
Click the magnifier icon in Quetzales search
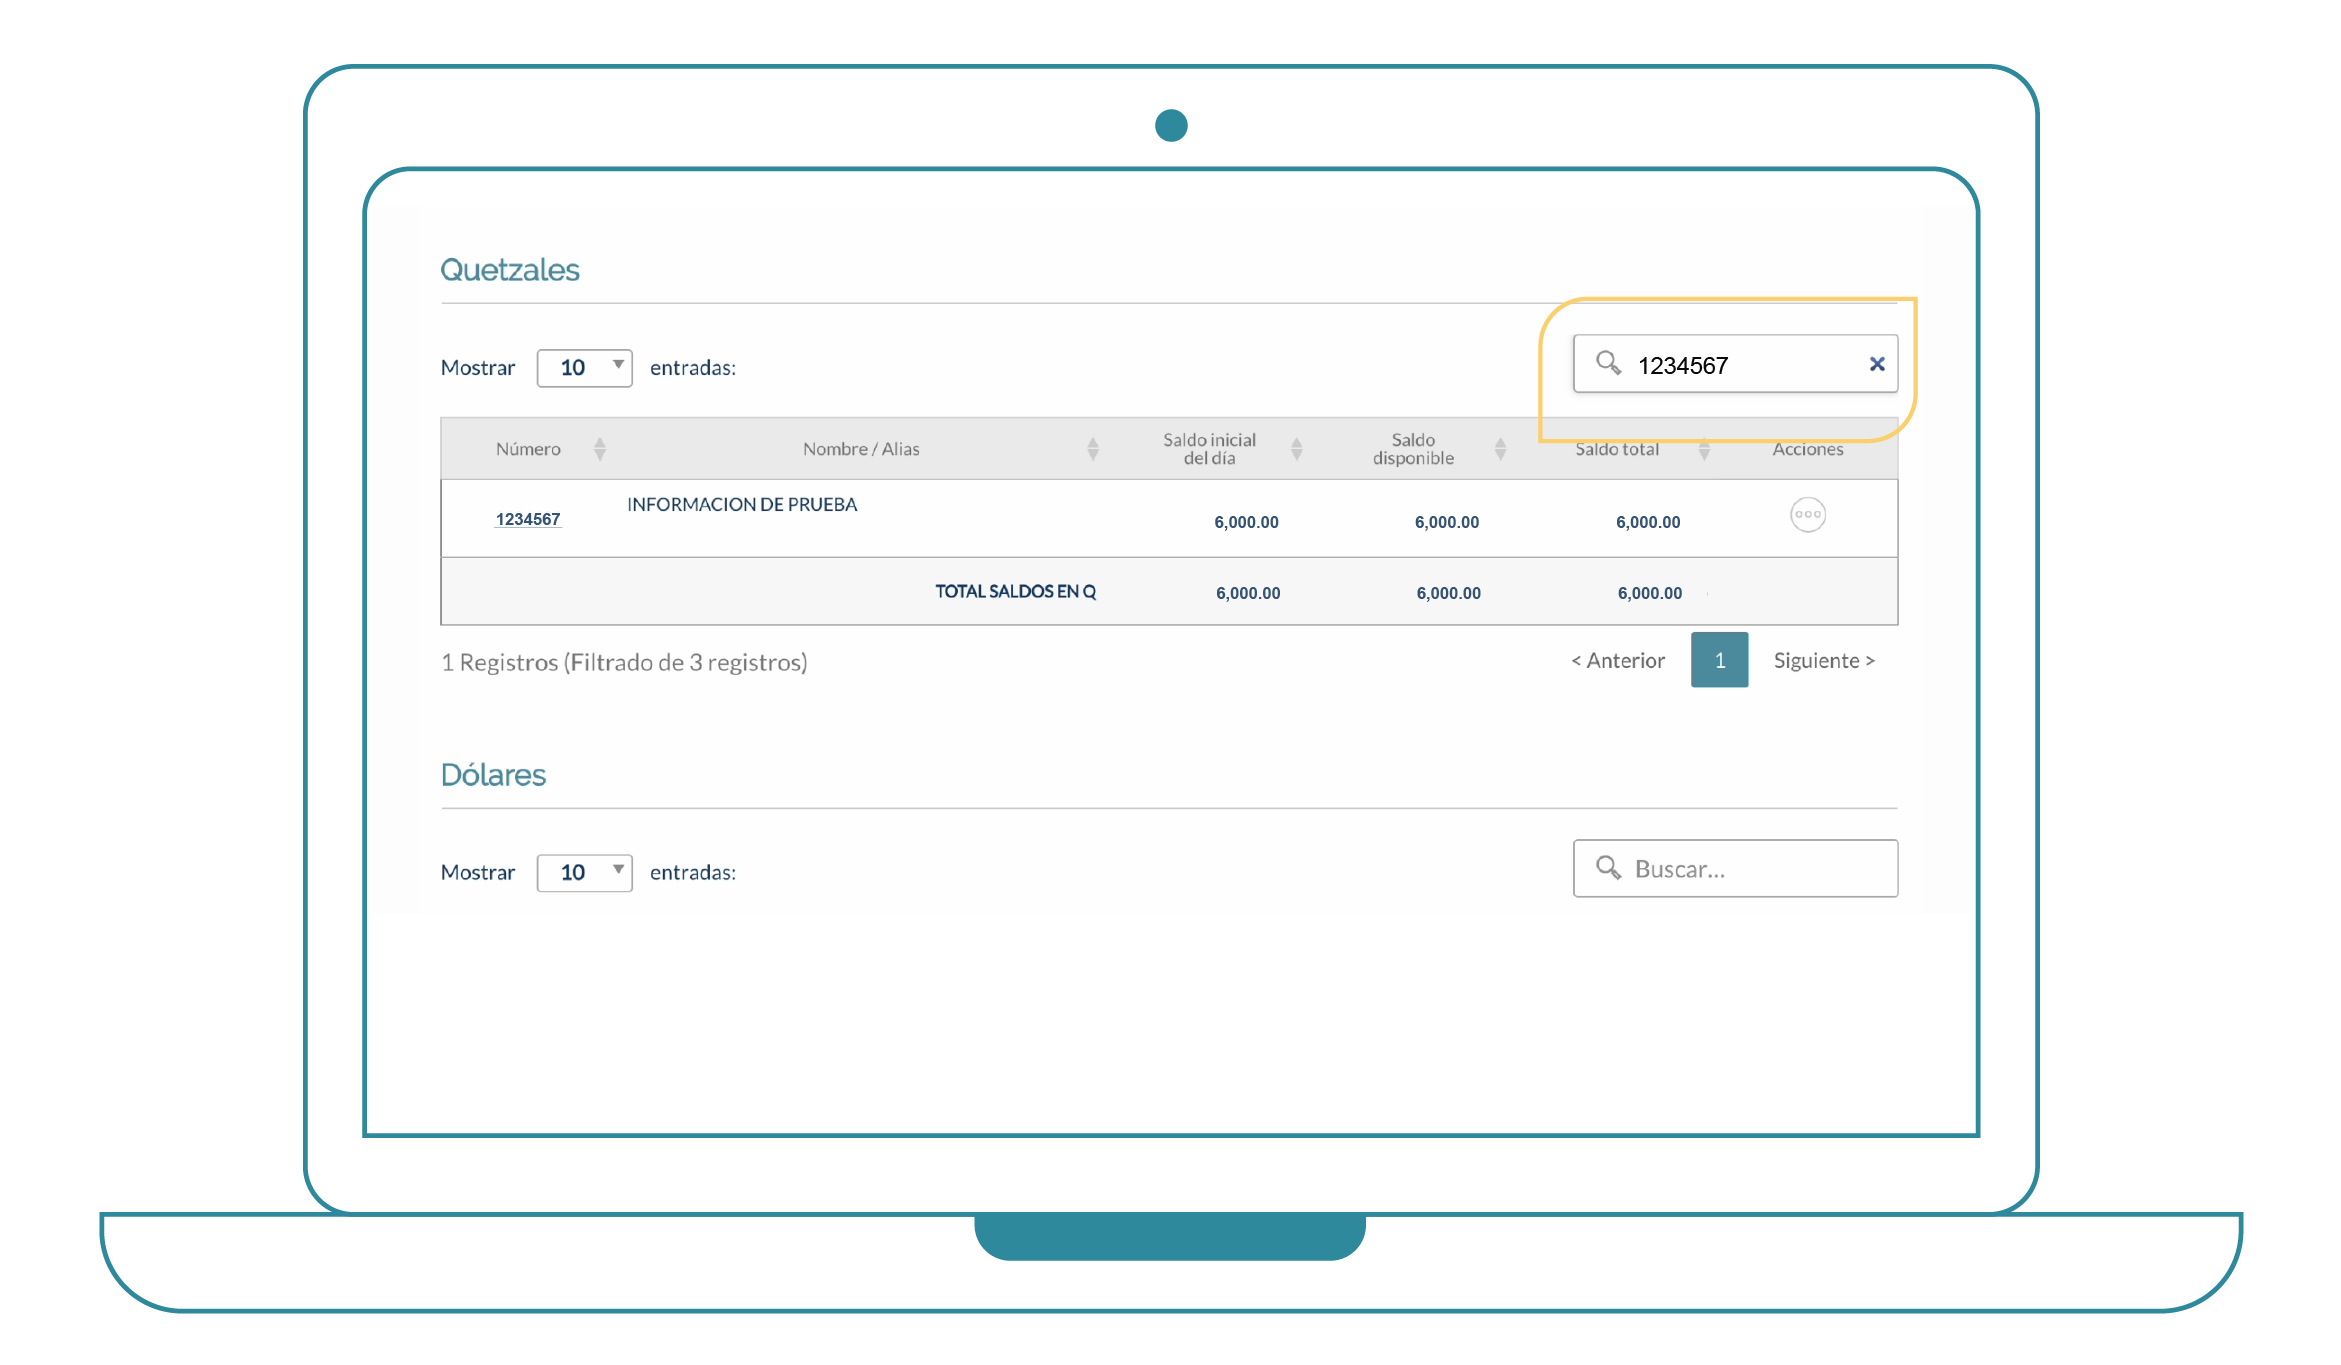click(1608, 363)
